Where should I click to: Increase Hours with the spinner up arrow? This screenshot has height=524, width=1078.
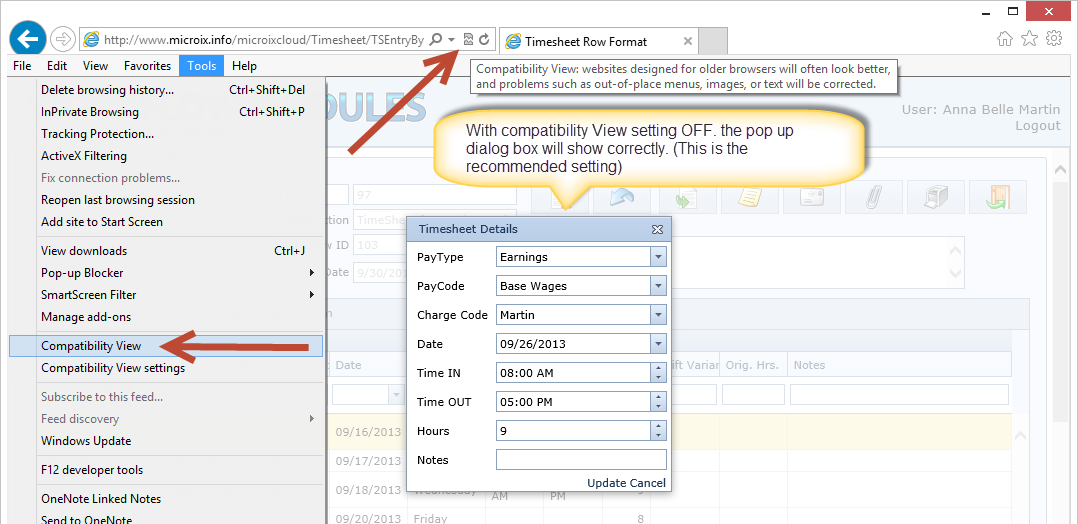click(658, 426)
